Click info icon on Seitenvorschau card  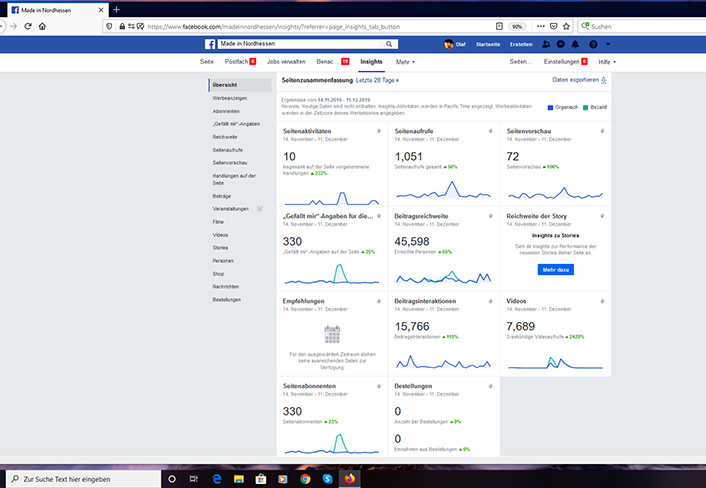(x=602, y=131)
